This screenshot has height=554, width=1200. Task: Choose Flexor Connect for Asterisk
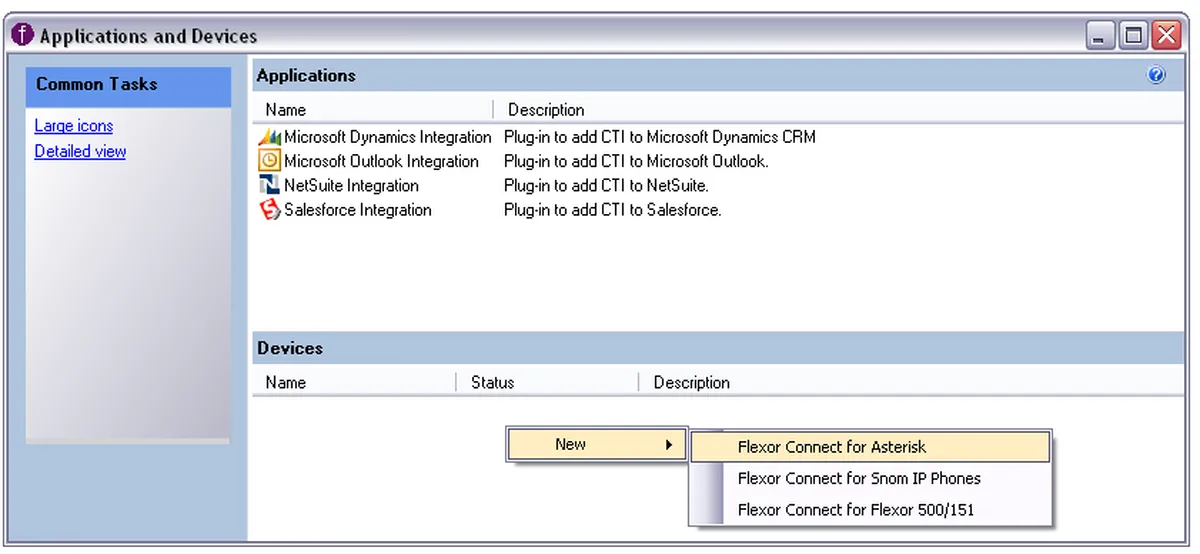(x=871, y=447)
